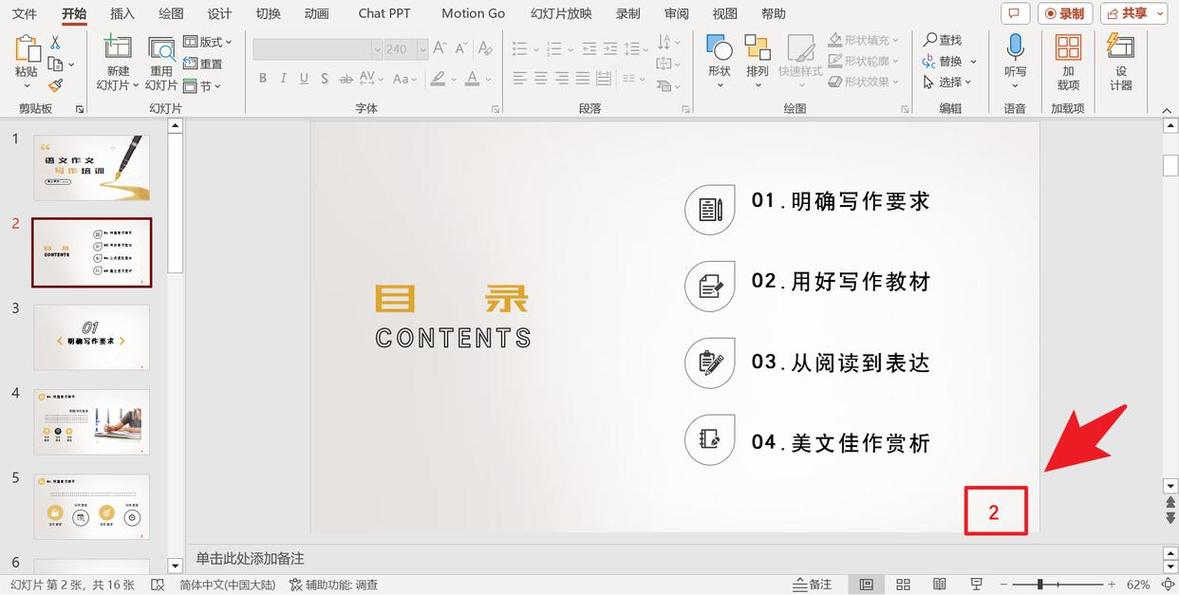Select slide 3 thumbnail in the slide panel
This screenshot has width=1179, height=595.
91,337
